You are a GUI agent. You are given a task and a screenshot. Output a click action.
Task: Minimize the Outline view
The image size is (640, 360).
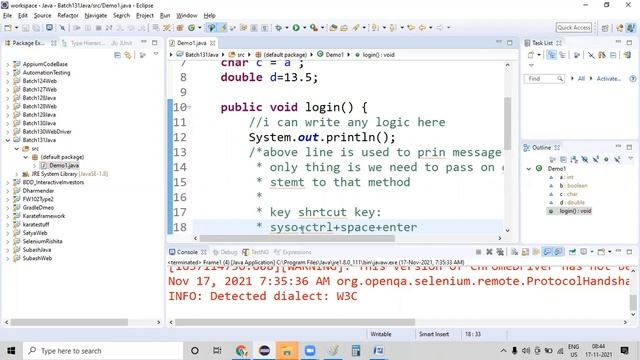[618, 147]
